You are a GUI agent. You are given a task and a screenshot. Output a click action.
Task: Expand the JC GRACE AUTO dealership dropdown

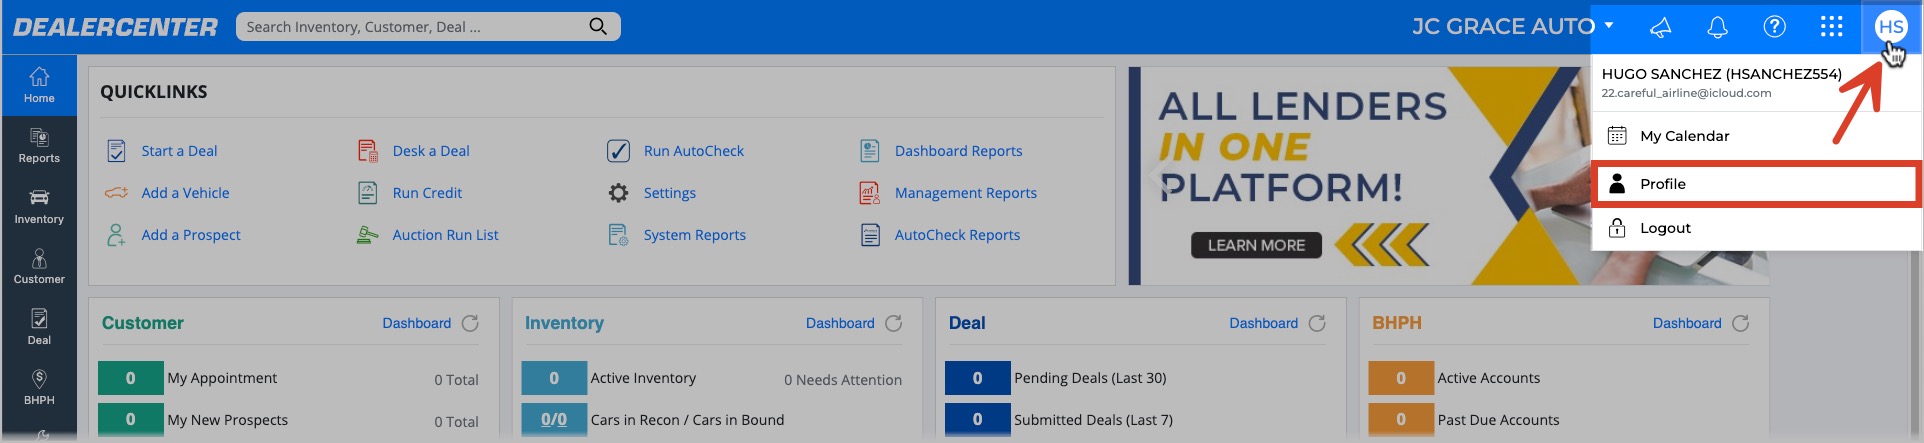[x=1609, y=25]
